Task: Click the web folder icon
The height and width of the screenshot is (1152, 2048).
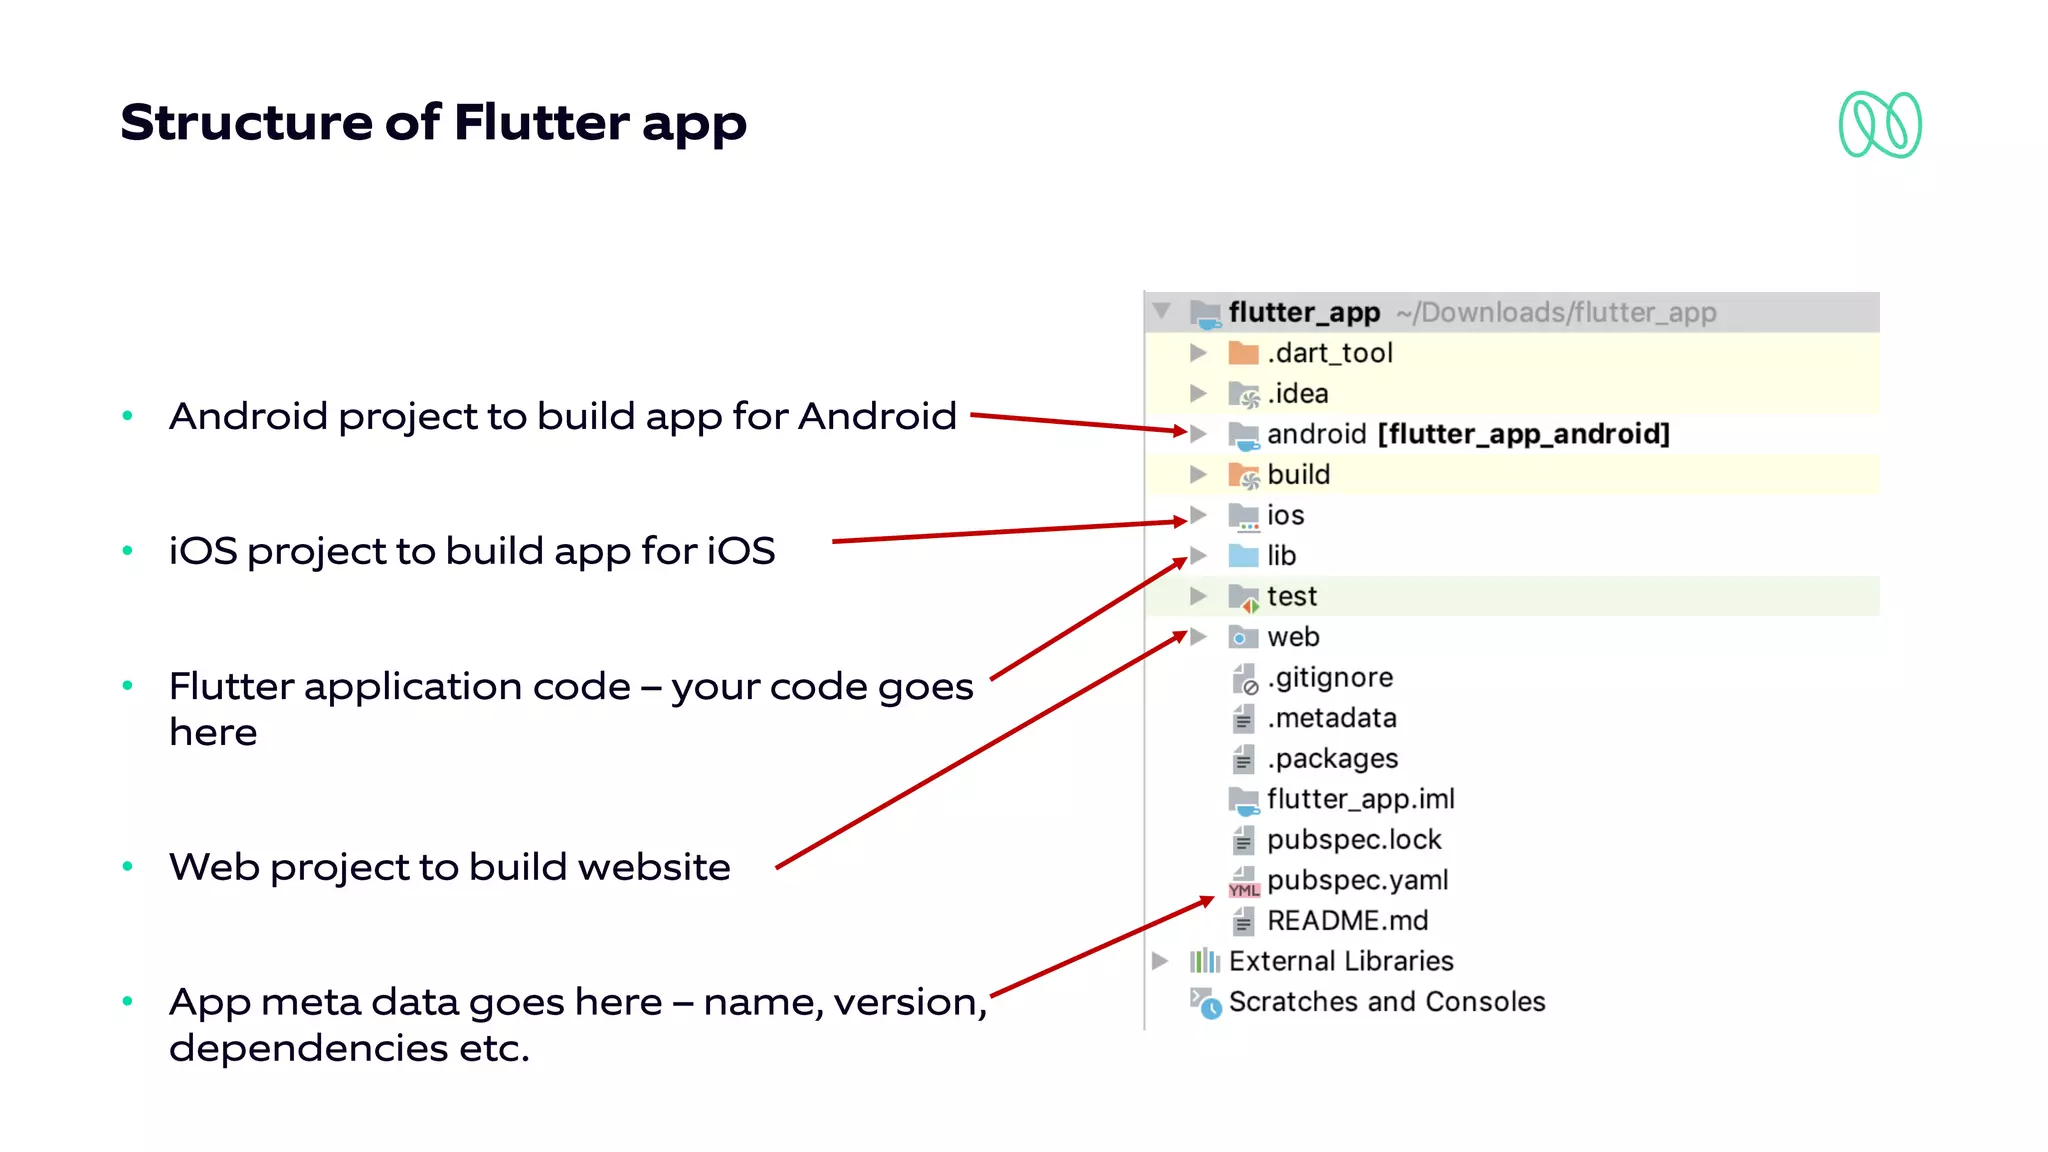Action: [x=1243, y=637]
